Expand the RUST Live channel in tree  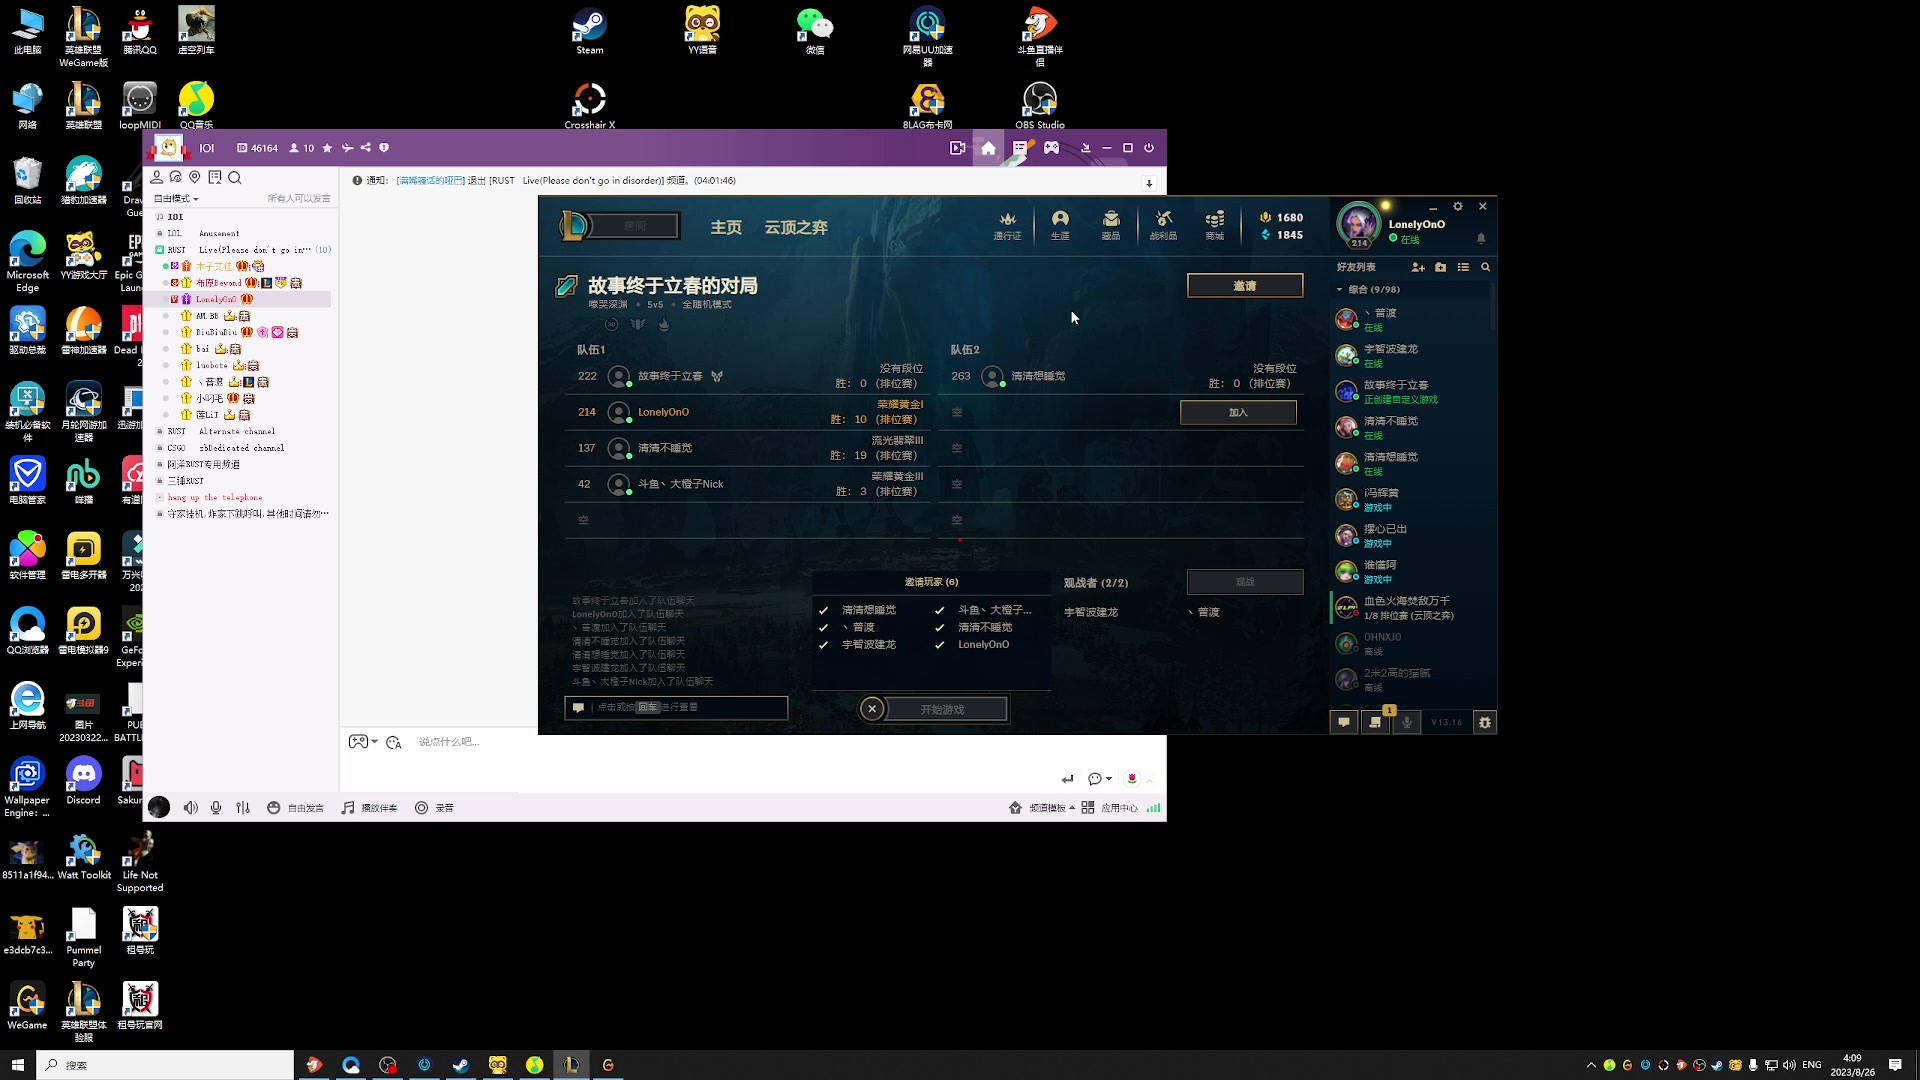pyautogui.click(x=160, y=250)
